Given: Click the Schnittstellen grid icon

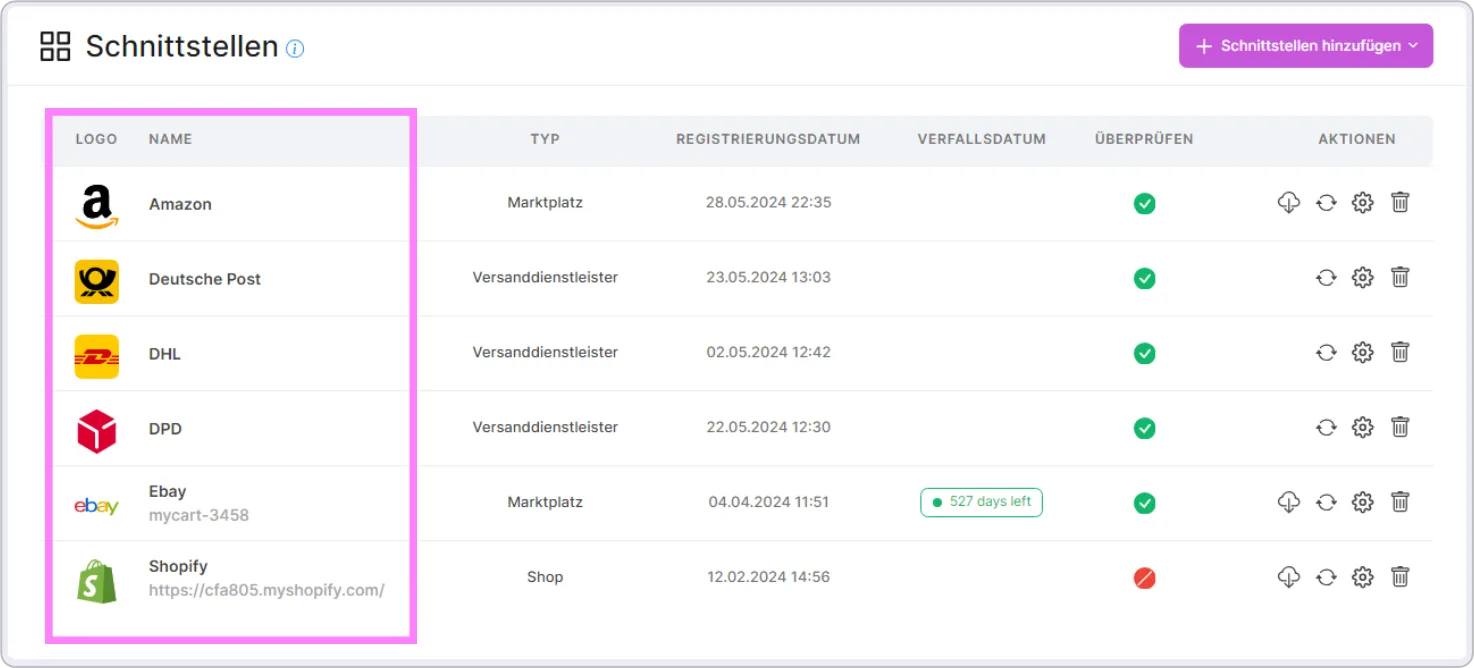Looking at the screenshot, I should [x=55, y=46].
